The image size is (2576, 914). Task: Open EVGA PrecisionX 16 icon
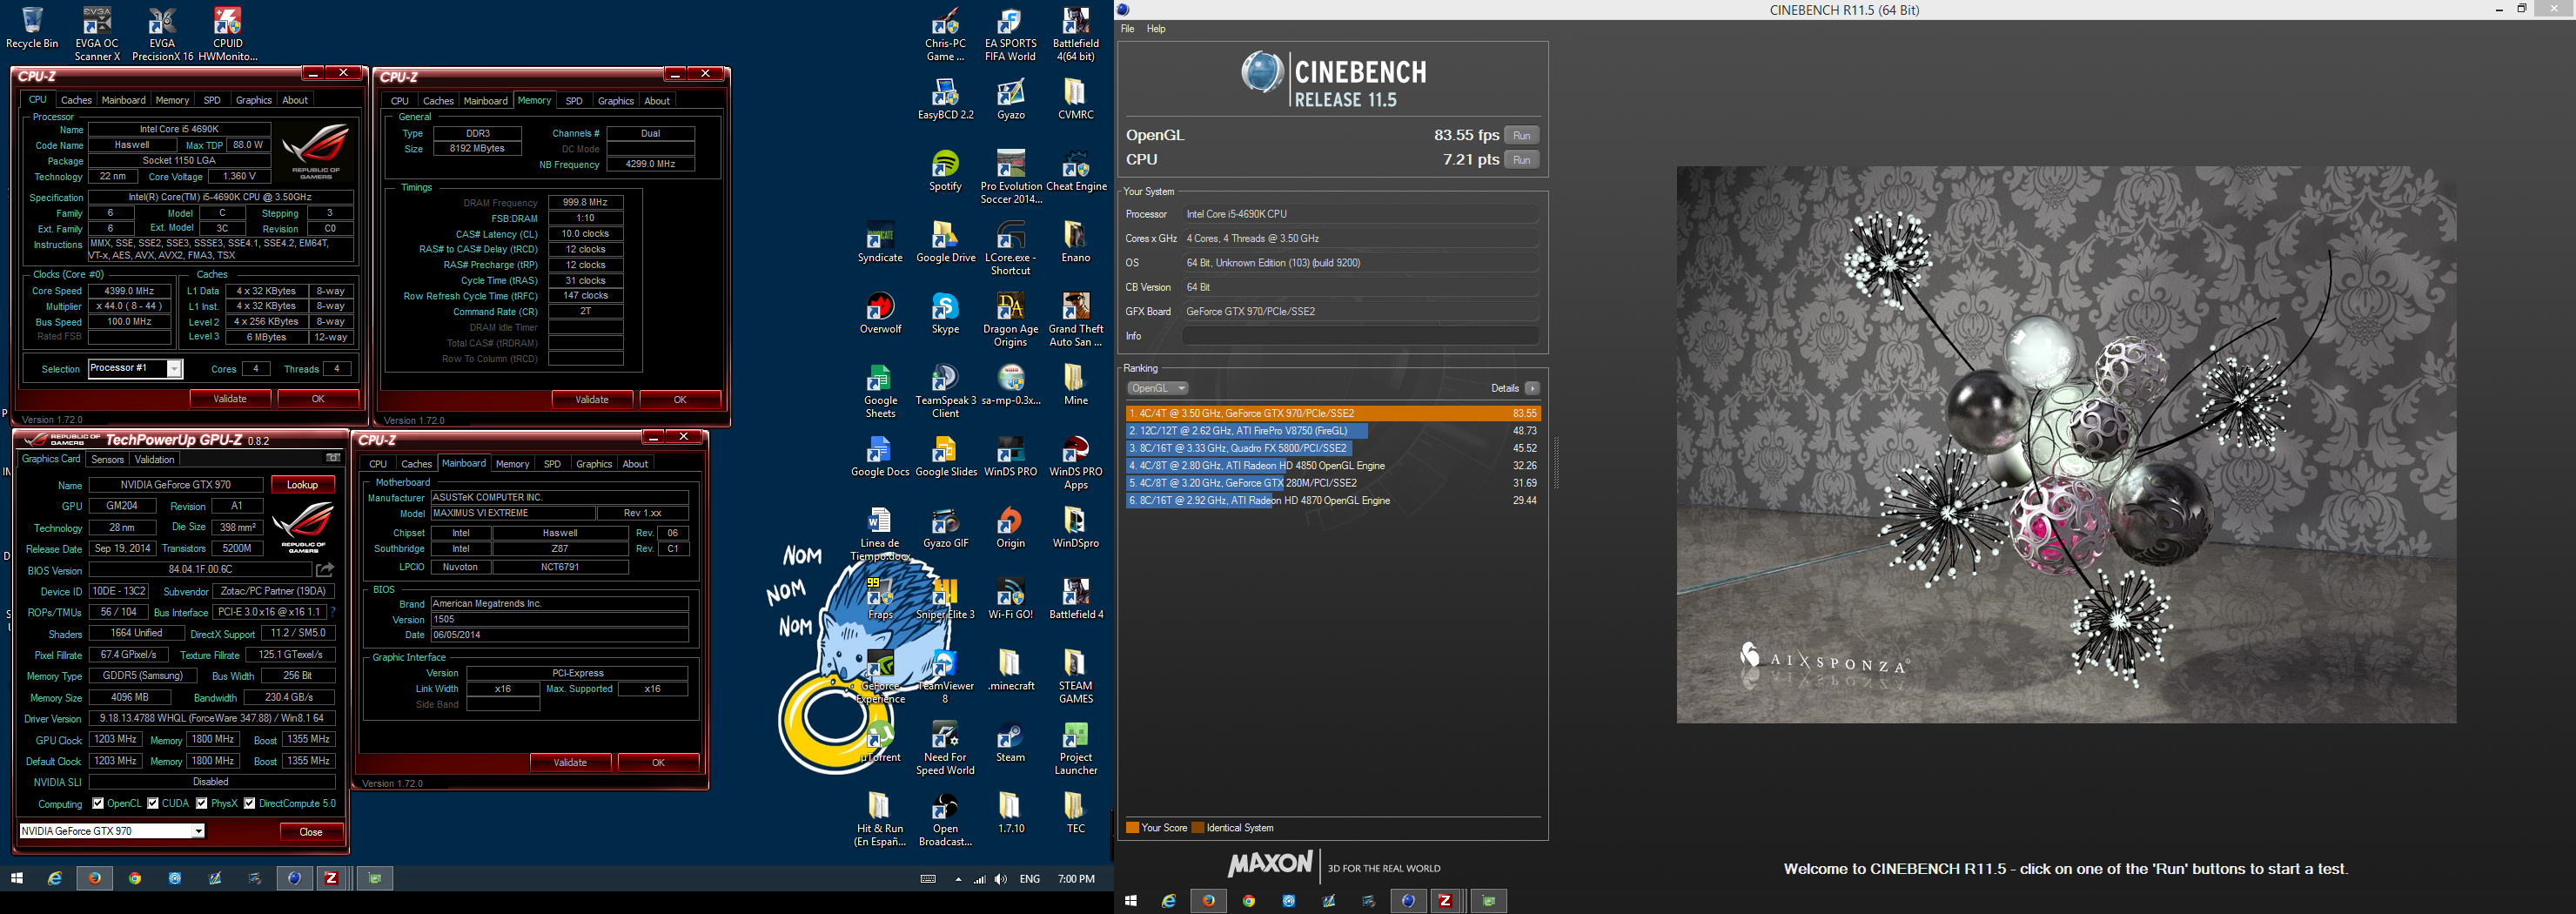[162, 34]
